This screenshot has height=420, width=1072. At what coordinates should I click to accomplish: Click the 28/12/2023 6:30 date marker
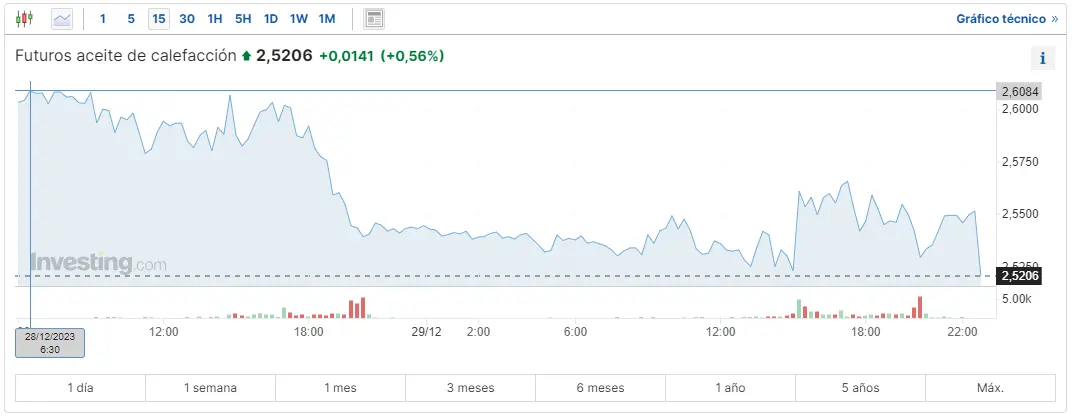coord(49,342)
